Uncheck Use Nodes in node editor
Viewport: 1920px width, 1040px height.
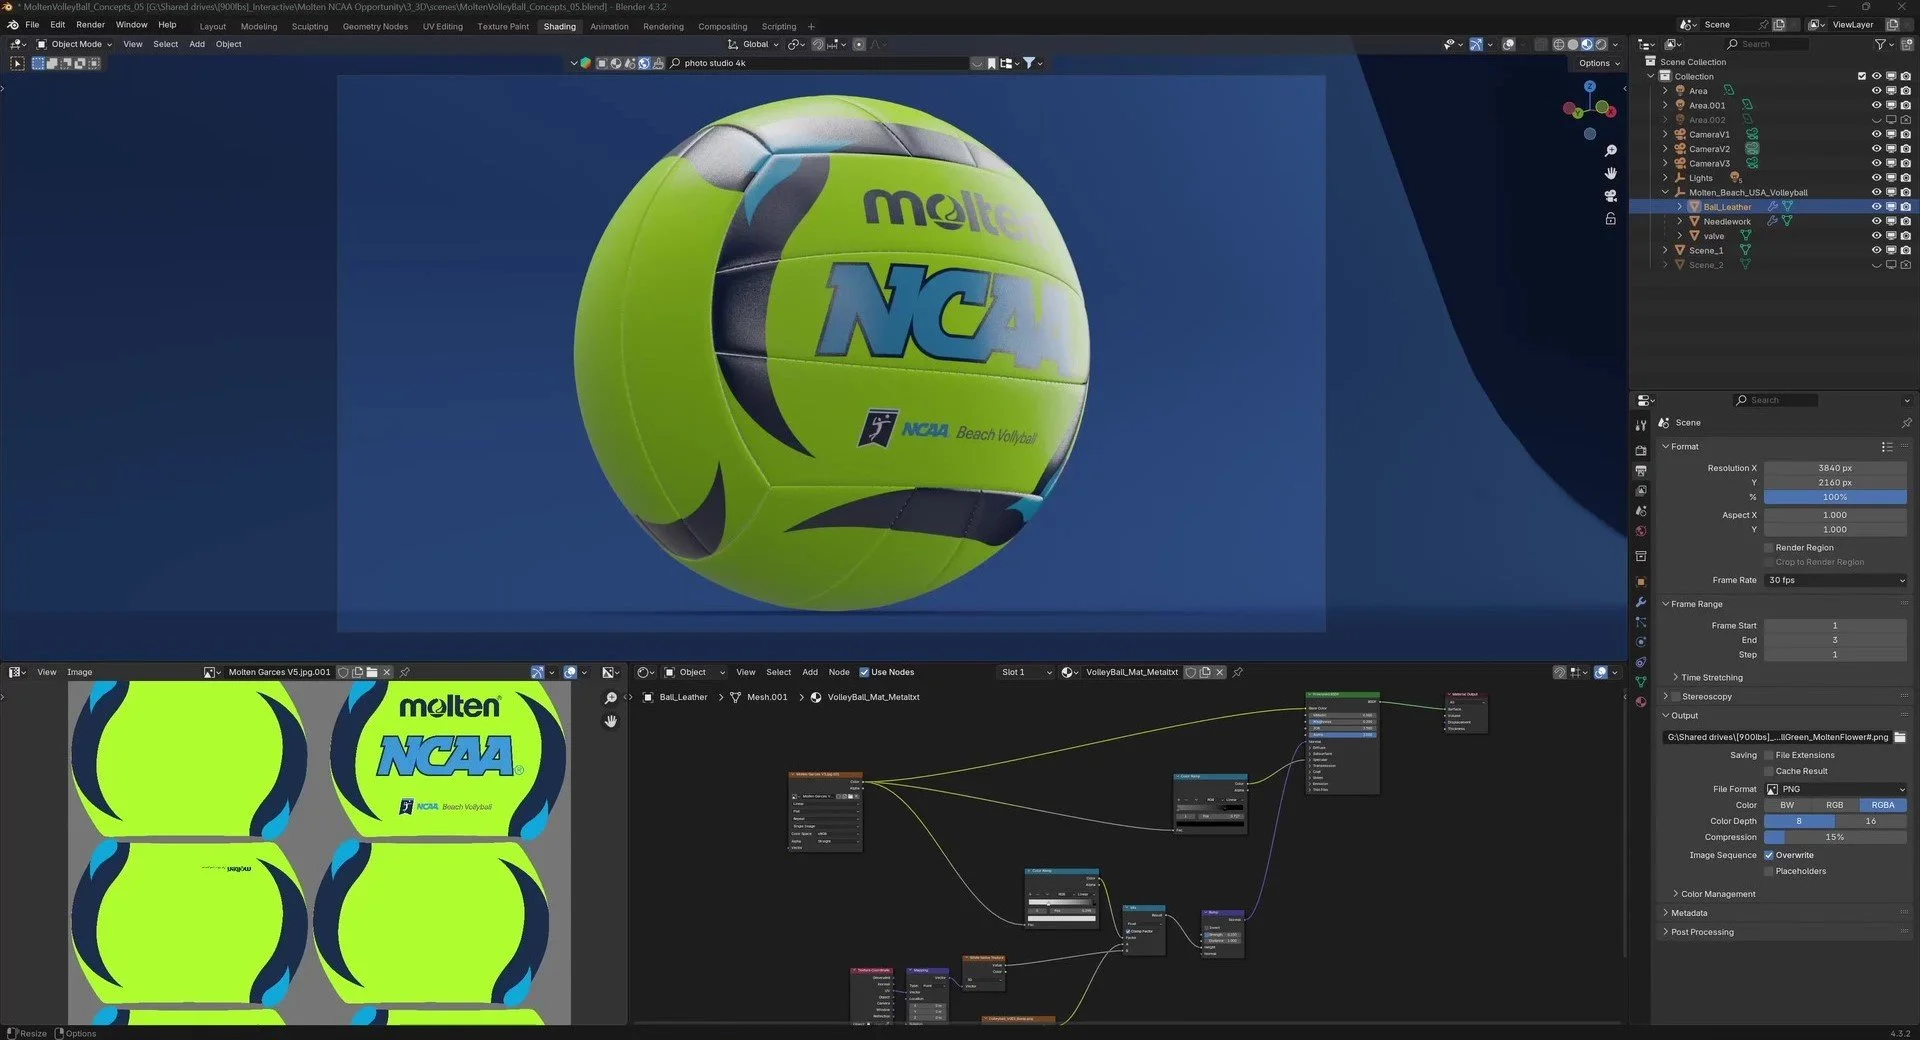coord(864,672)
